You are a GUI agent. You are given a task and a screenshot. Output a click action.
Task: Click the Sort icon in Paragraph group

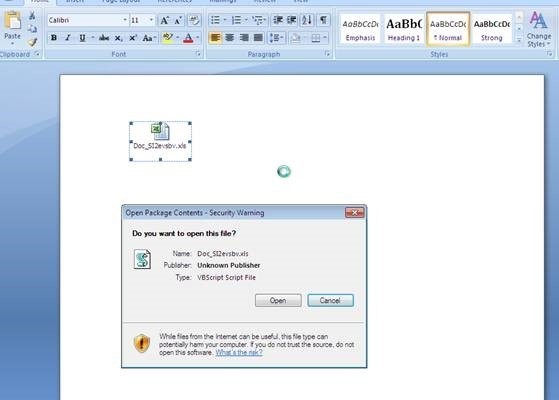307,20
